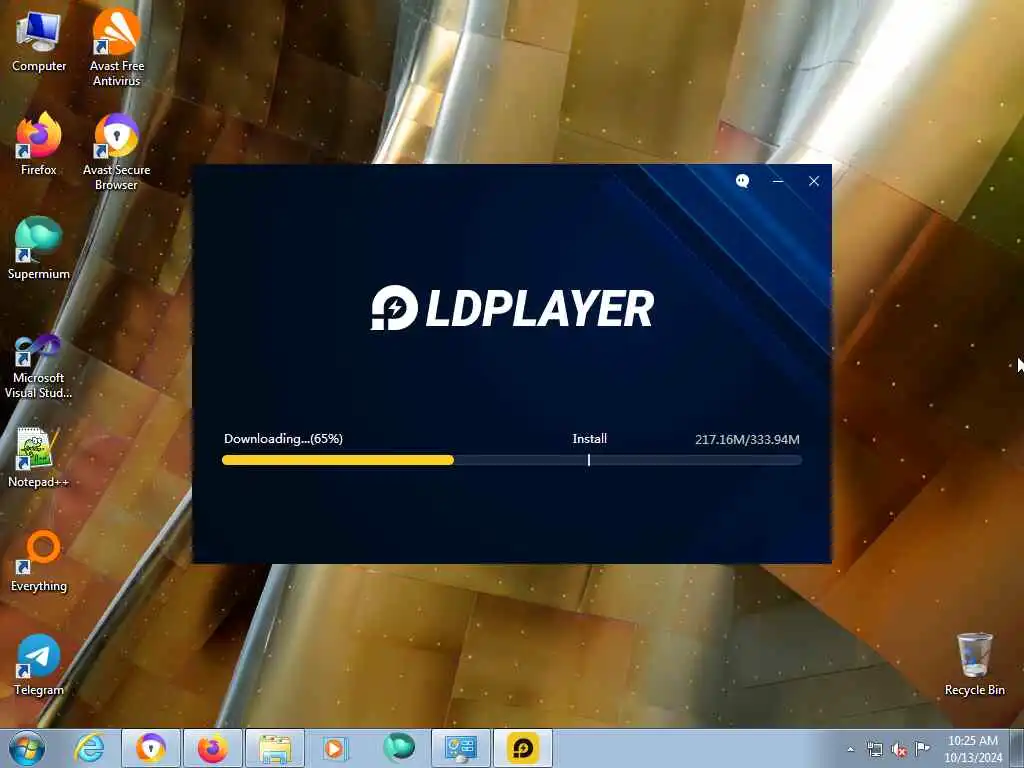The width and height of the screenshot is (1024, 768).
Task: Show hidden system tray icons arrow
Action: 850,749
